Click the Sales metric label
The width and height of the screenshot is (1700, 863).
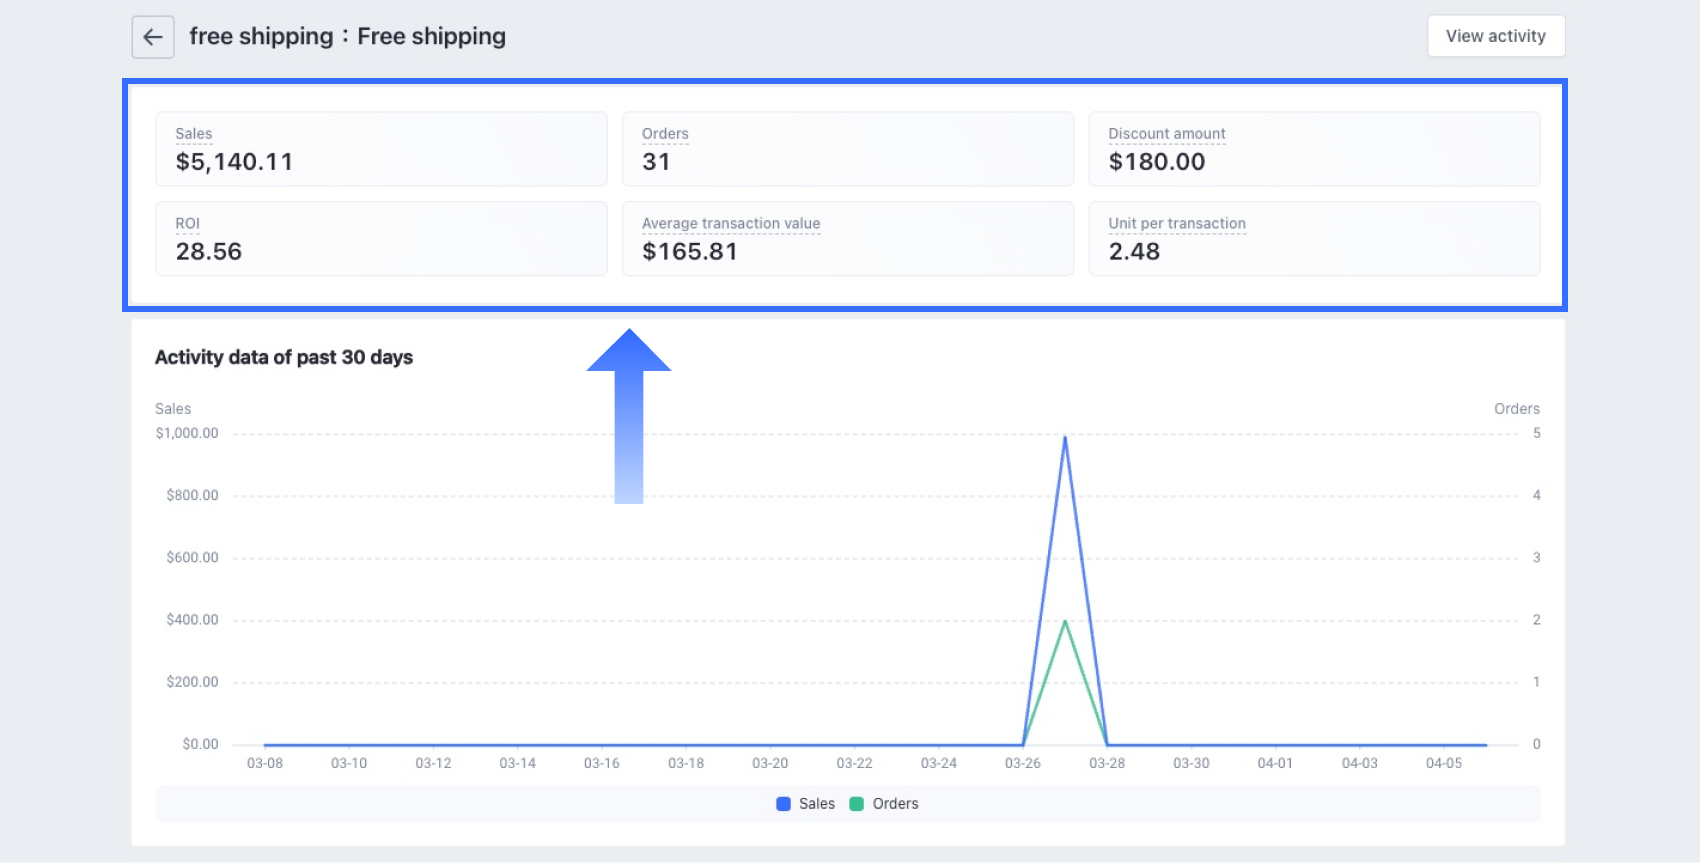(x=194, y=134)
